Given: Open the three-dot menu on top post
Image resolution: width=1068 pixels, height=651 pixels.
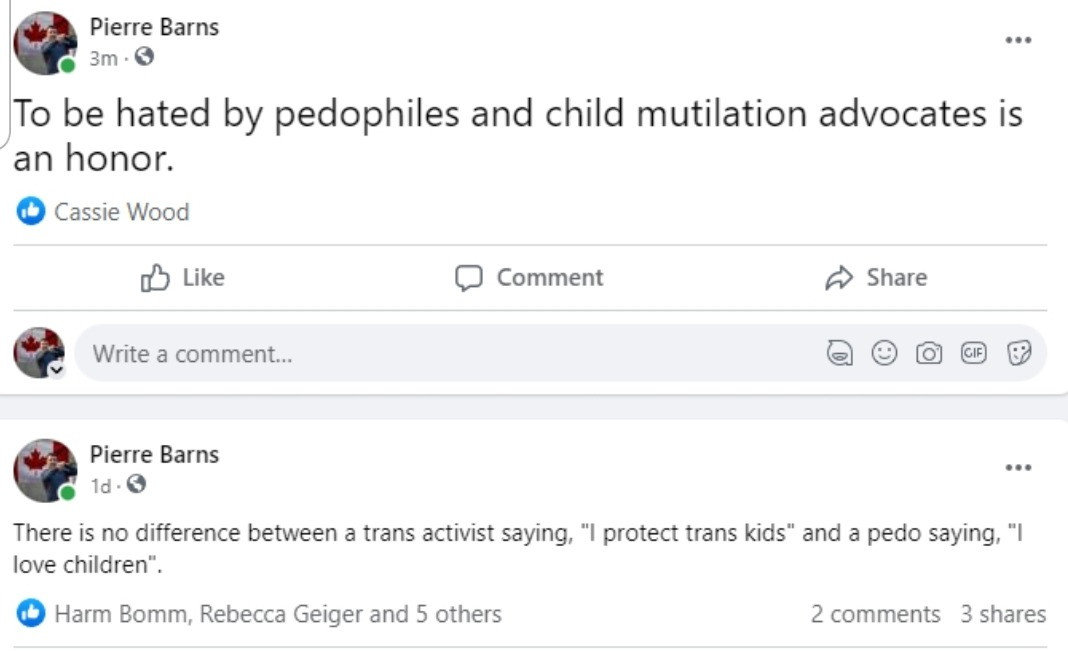Looking at the screenshot, I should click(1018, 40).
